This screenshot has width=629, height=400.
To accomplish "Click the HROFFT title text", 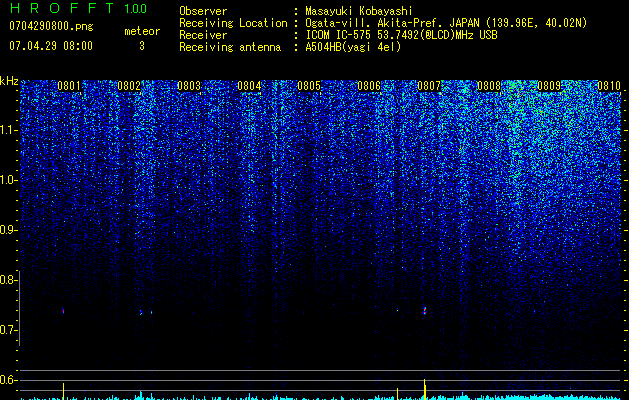I will (x=62, y=8).
